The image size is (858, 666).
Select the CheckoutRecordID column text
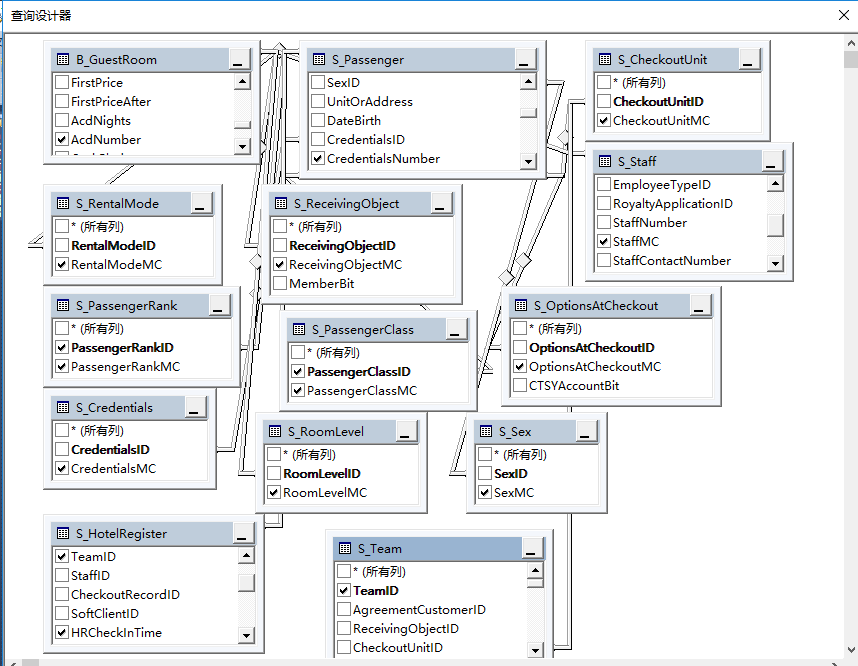point(125,594)
